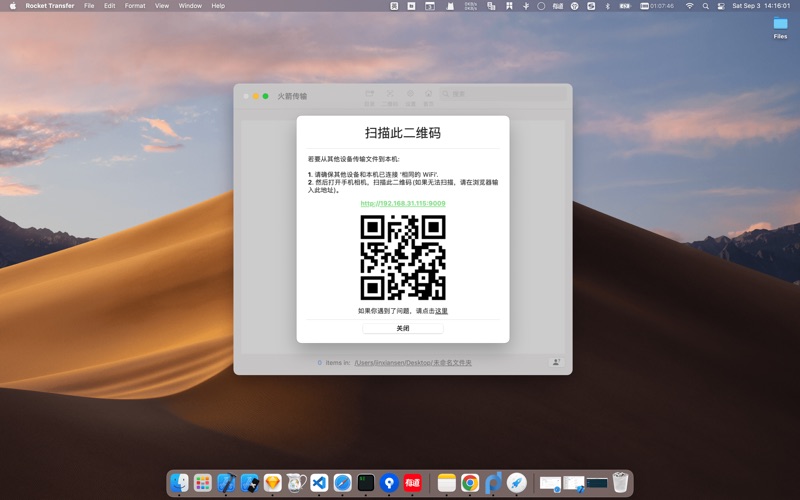Click the Wi-Fi status icon in menu bar
Viewport: 800px width, 500px height.
(x=689, y=6)
